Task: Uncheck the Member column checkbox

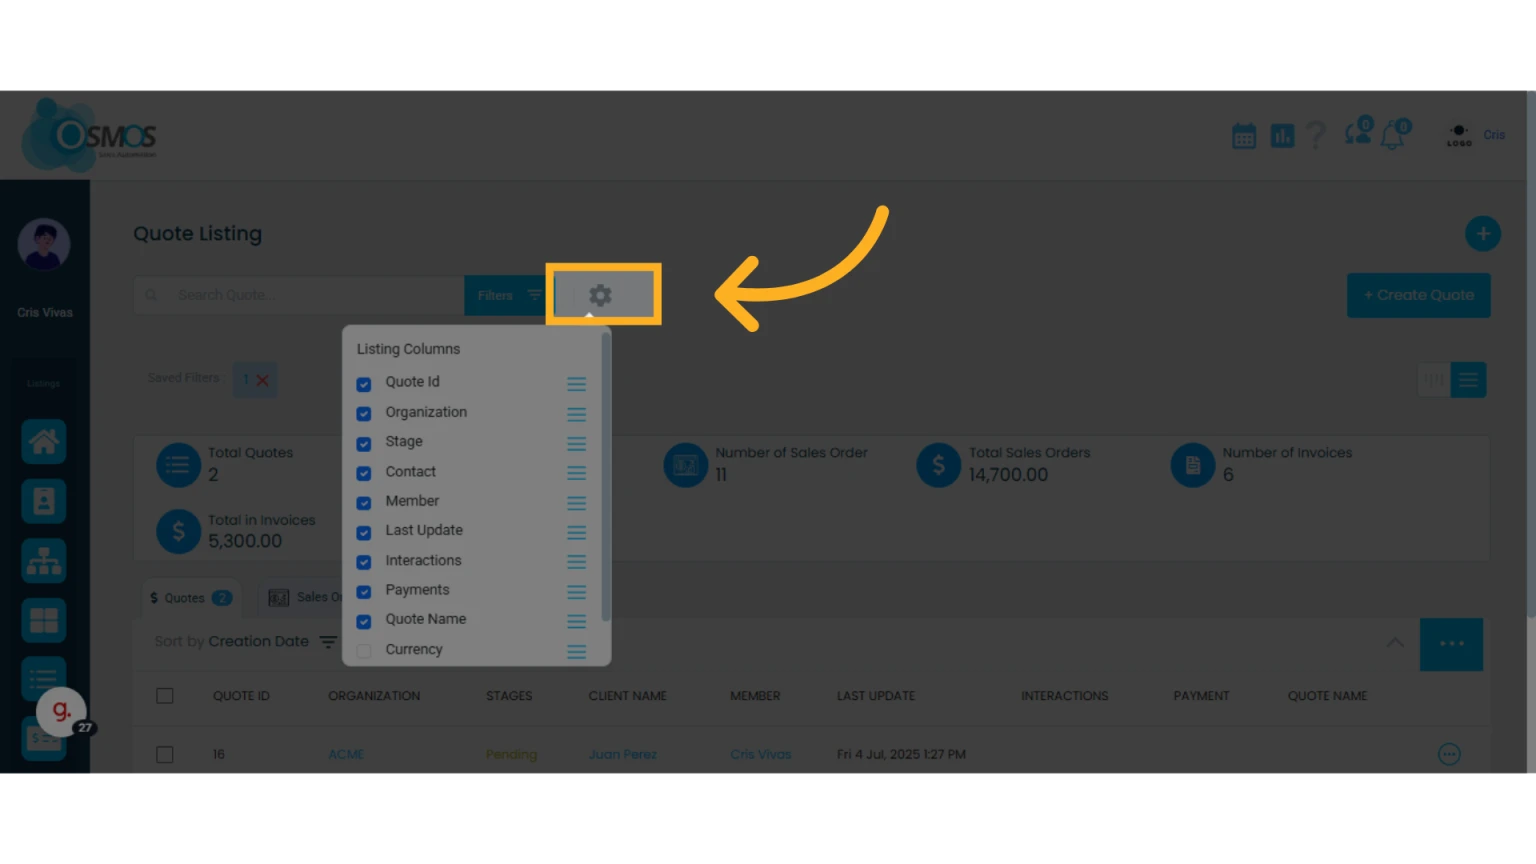Action: tap(364, 502)
